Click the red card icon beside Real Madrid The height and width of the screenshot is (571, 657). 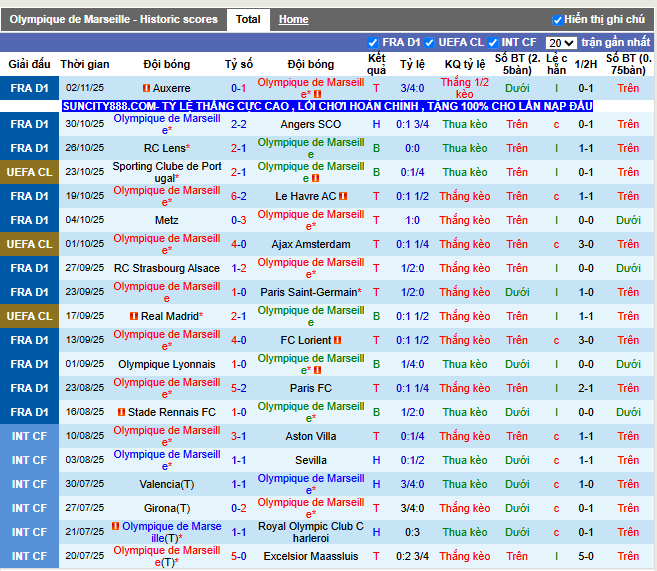tap(134, 316)
